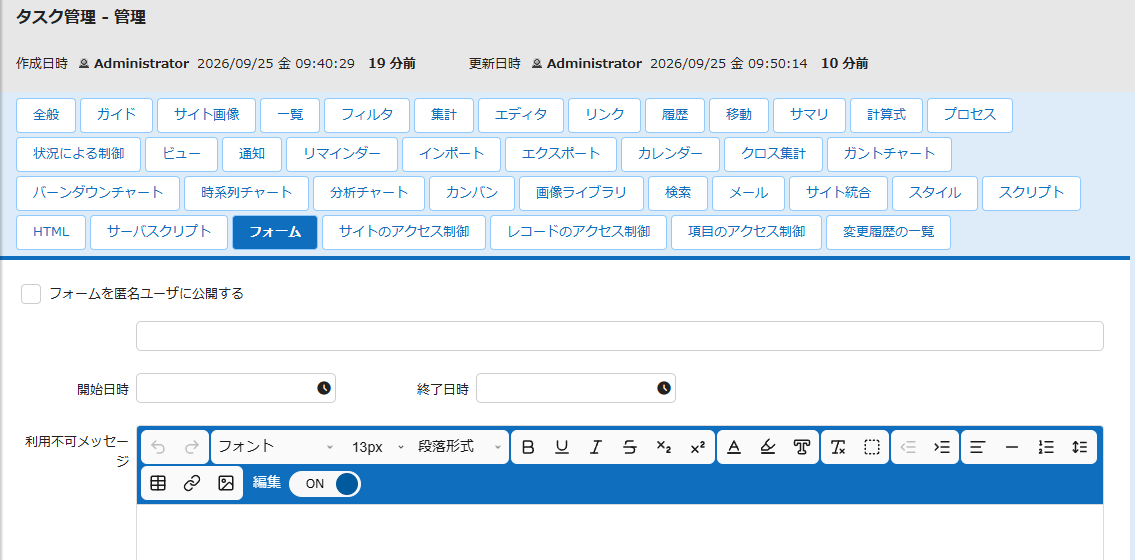
Task: Select the 計算式 tab
Action: point(887,115)
